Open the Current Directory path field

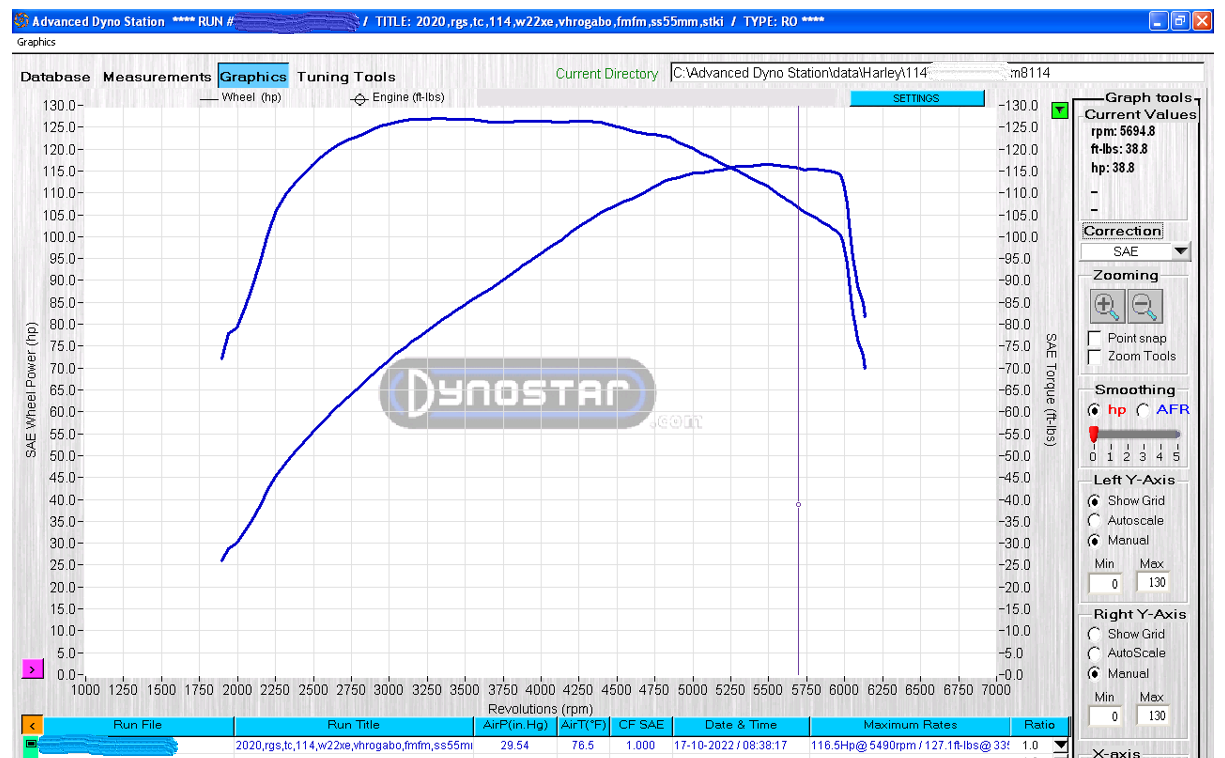[x=936, y=73]
